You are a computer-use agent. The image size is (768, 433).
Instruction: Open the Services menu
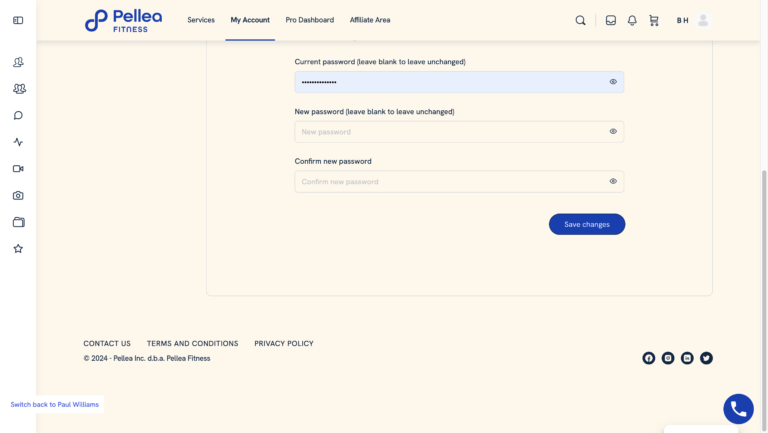[x=201, y=20]
